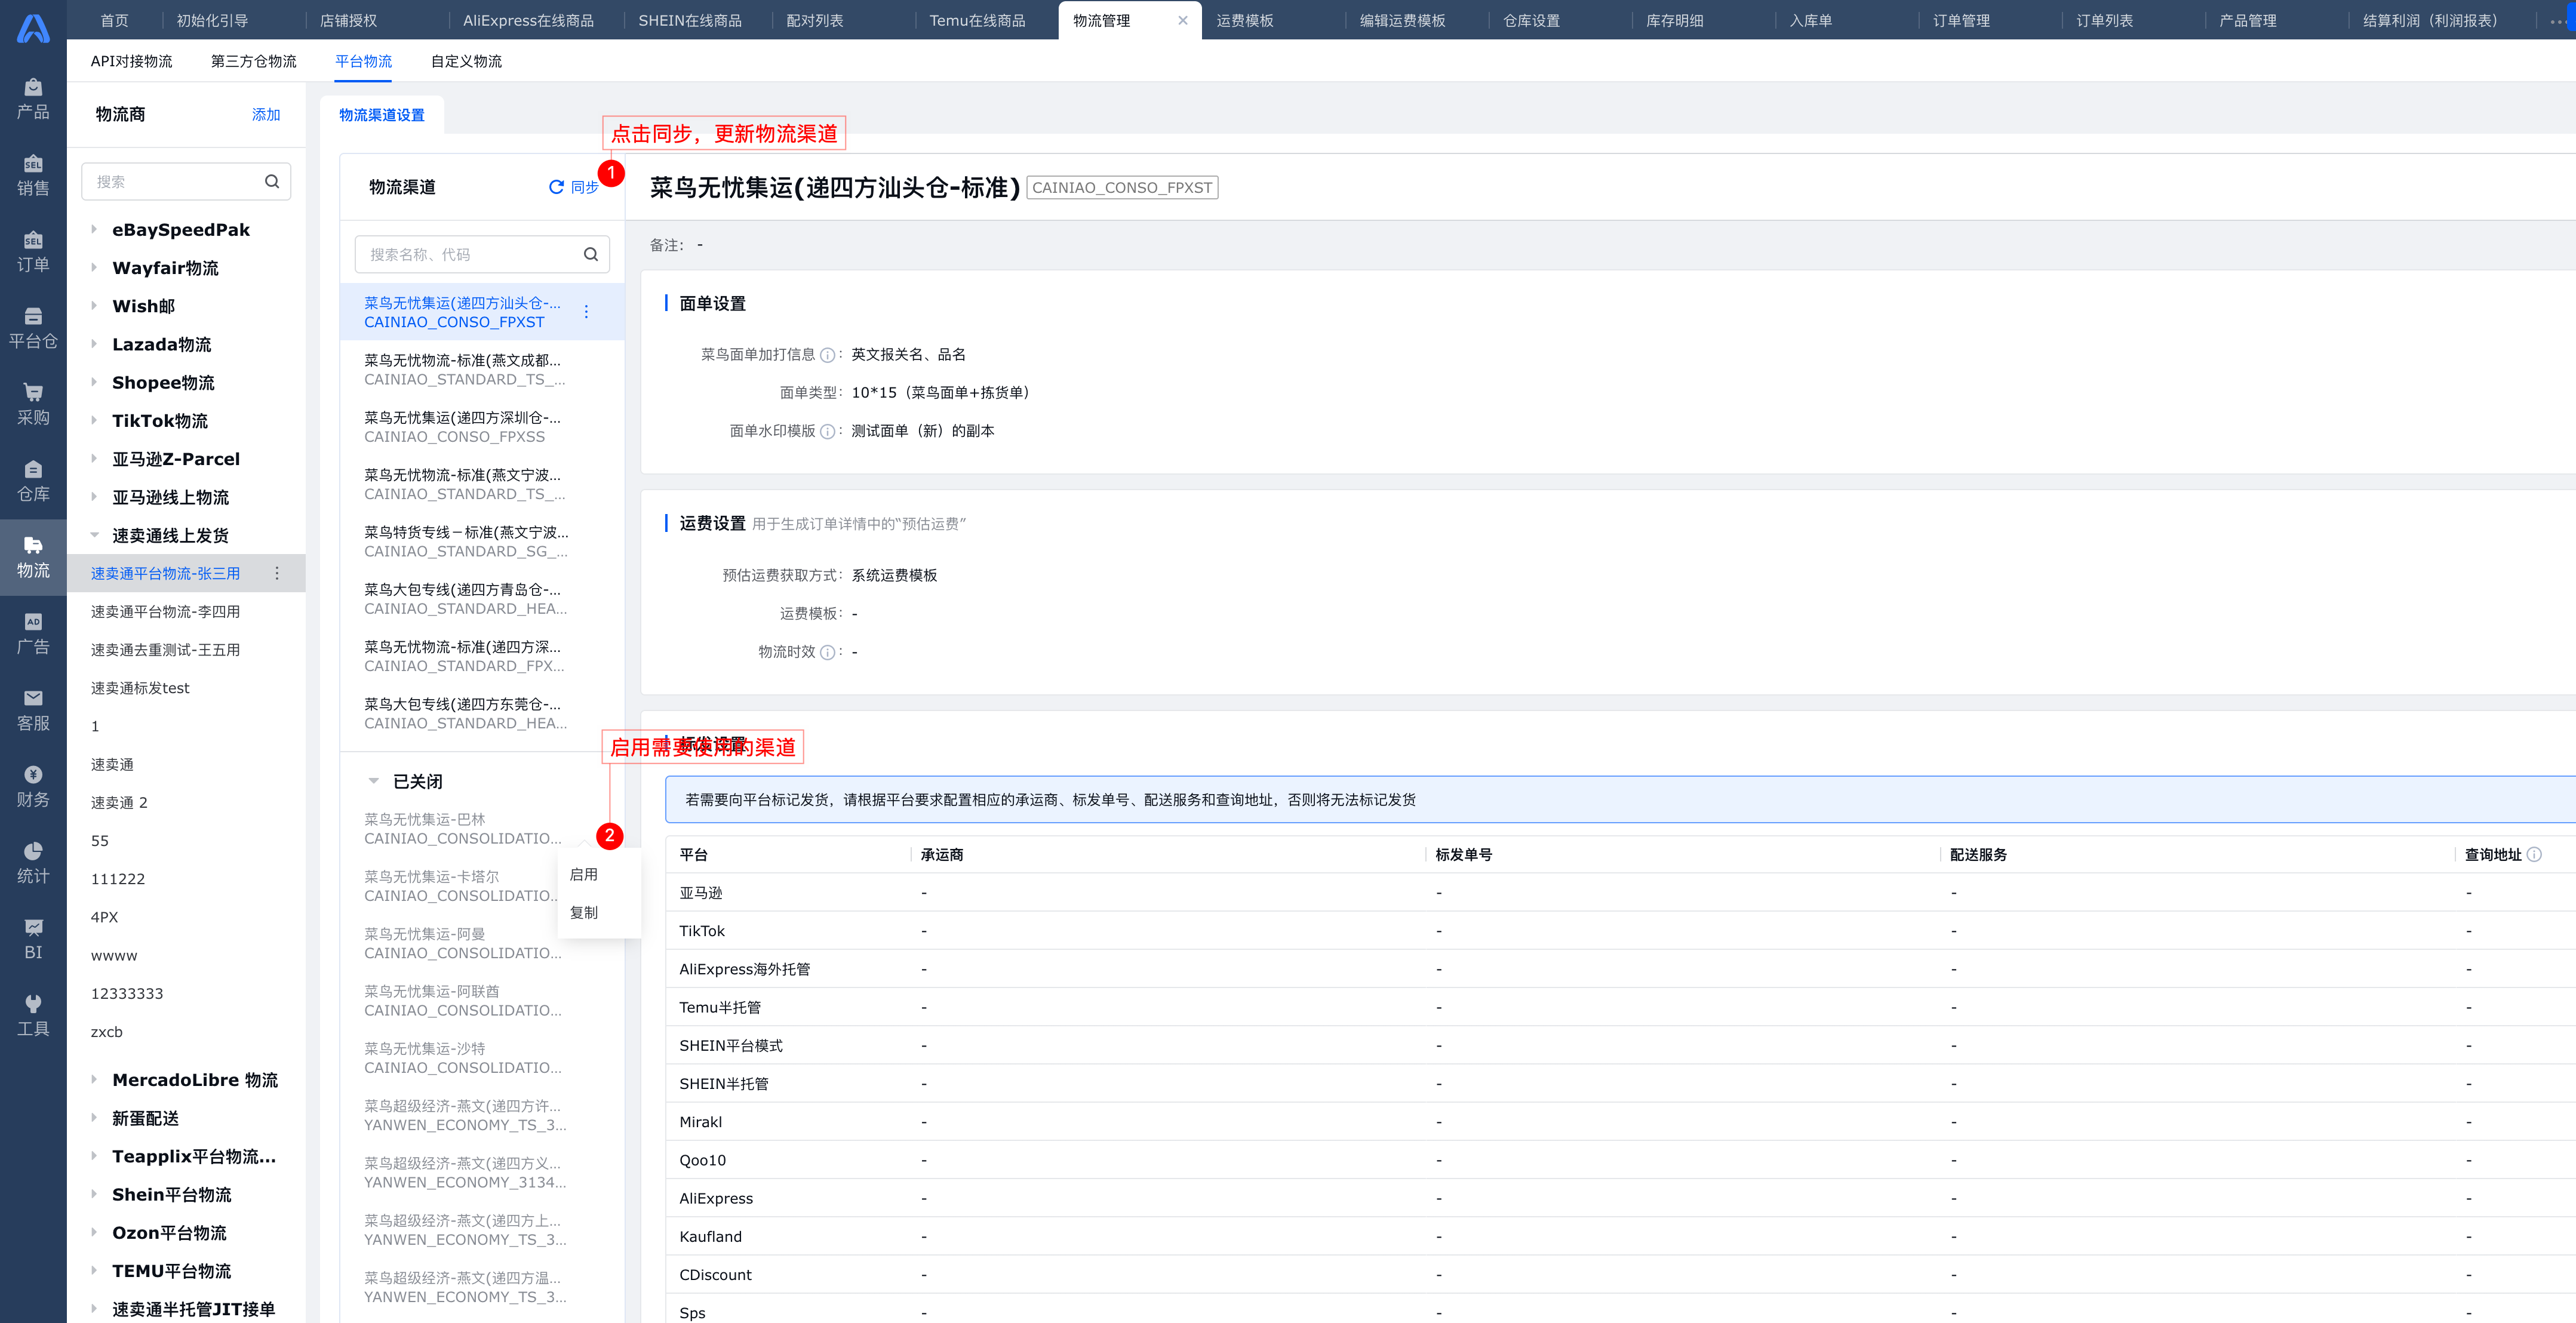
Task: Click the TikTok row in platform table
Action: (1620, 931)
